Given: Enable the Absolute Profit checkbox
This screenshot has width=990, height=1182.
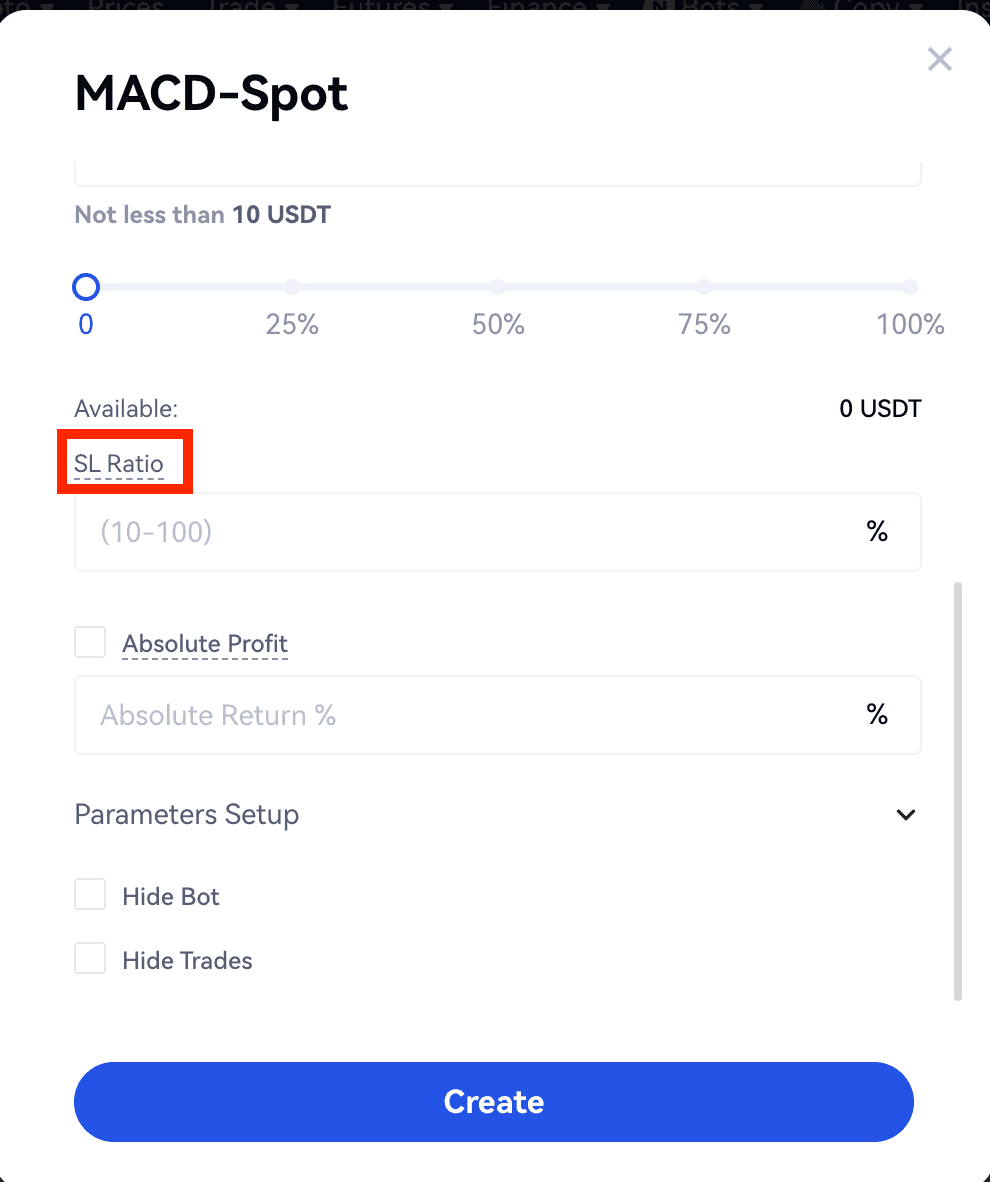Looking at the screenshot, I should pyautogui.click(x=90, y=642).
